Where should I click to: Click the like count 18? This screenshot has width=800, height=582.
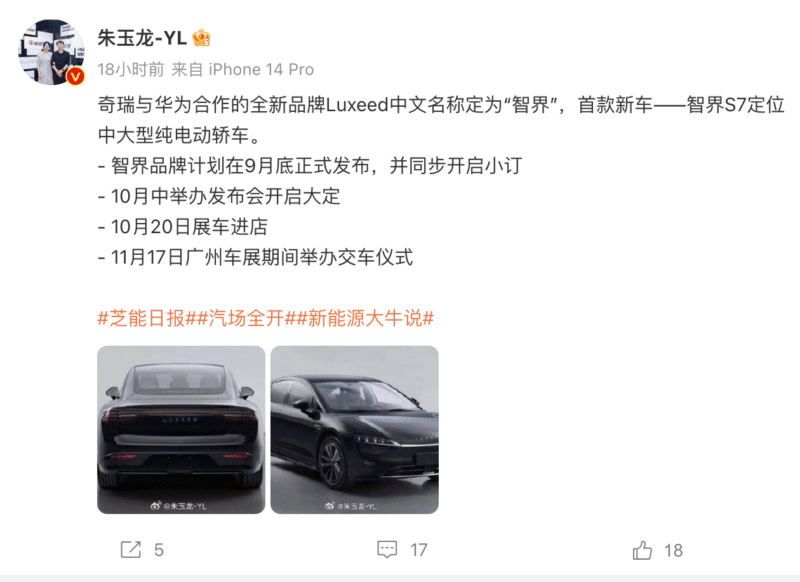[x=673, y=550]
